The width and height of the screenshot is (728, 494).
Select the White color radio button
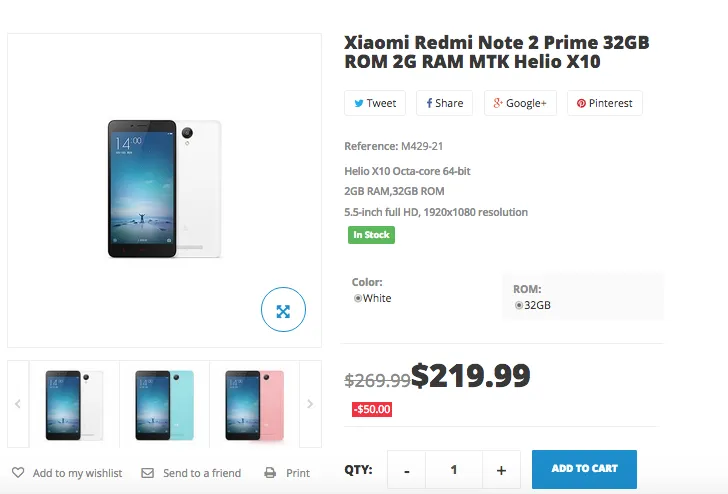358,299
